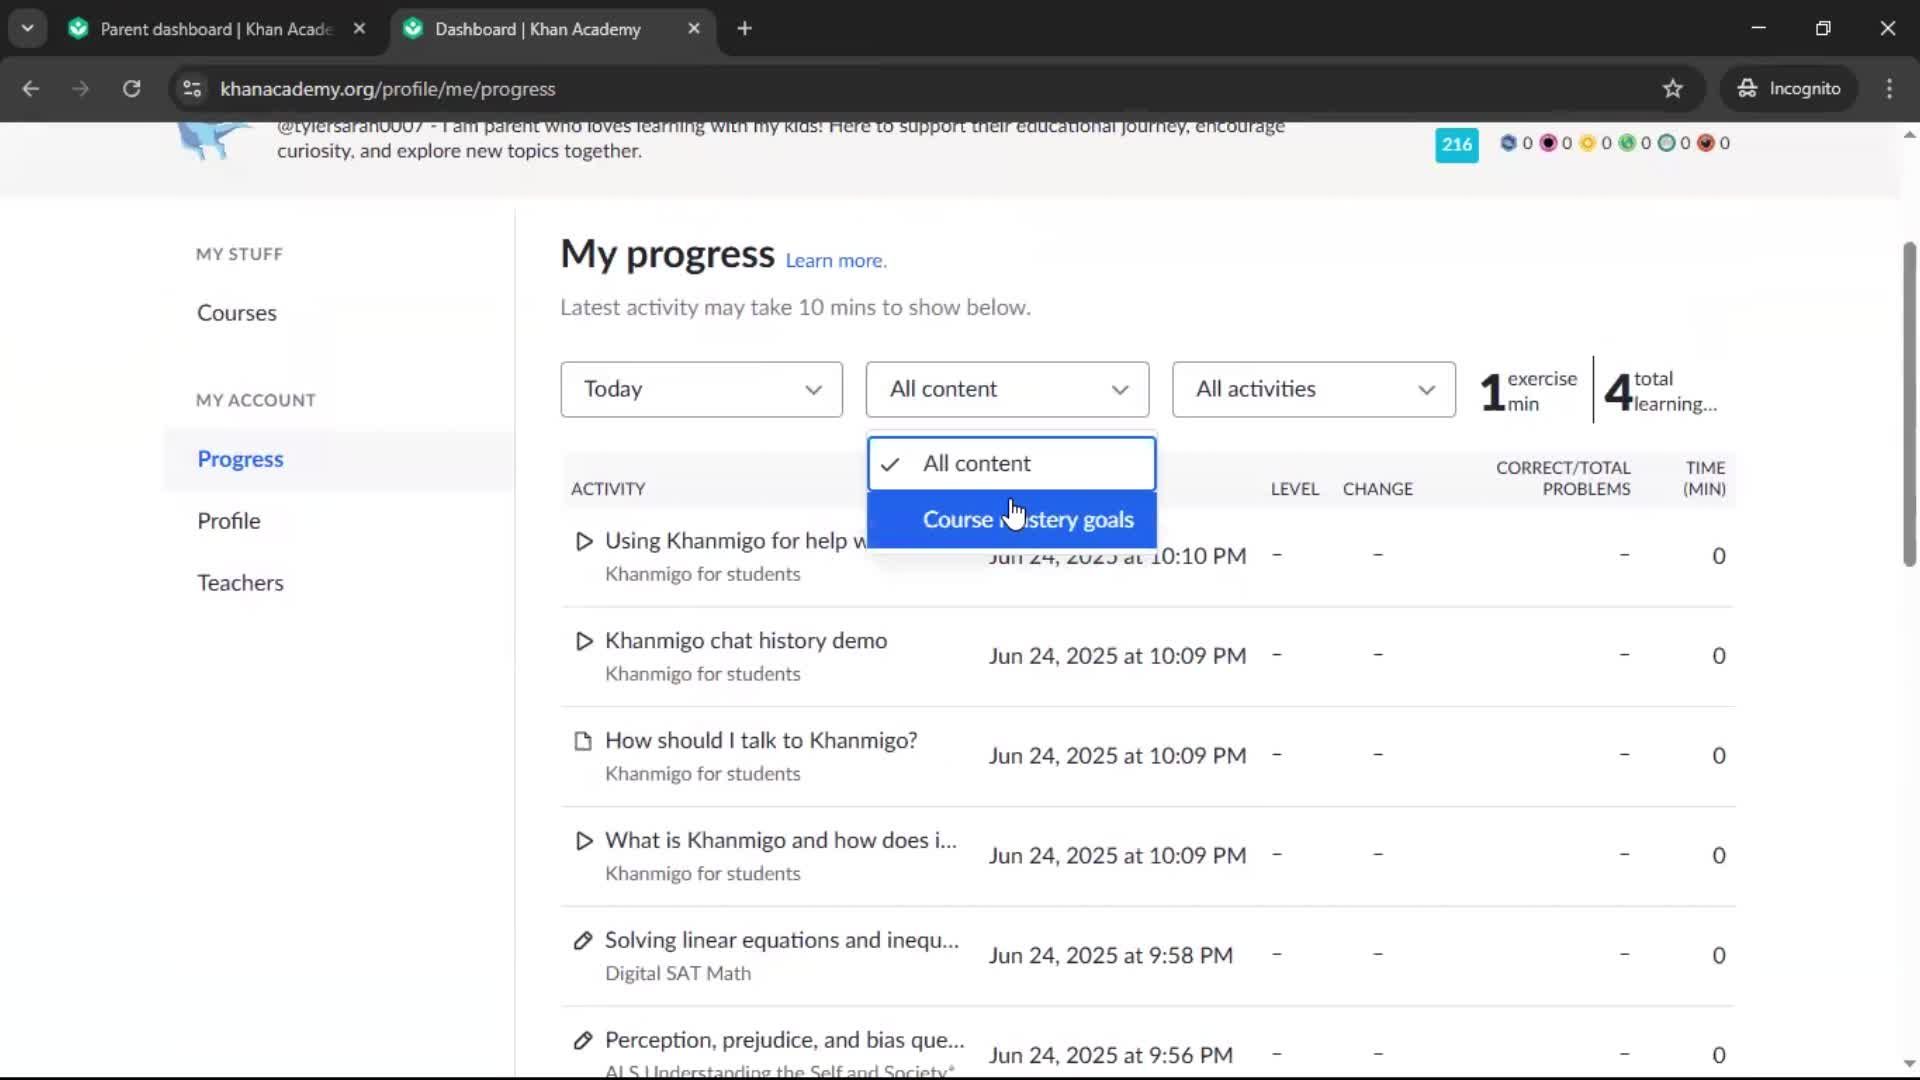Open Profile in sidebar
This screenshot has height=1080, width=1920.
[x=229, y=521]
